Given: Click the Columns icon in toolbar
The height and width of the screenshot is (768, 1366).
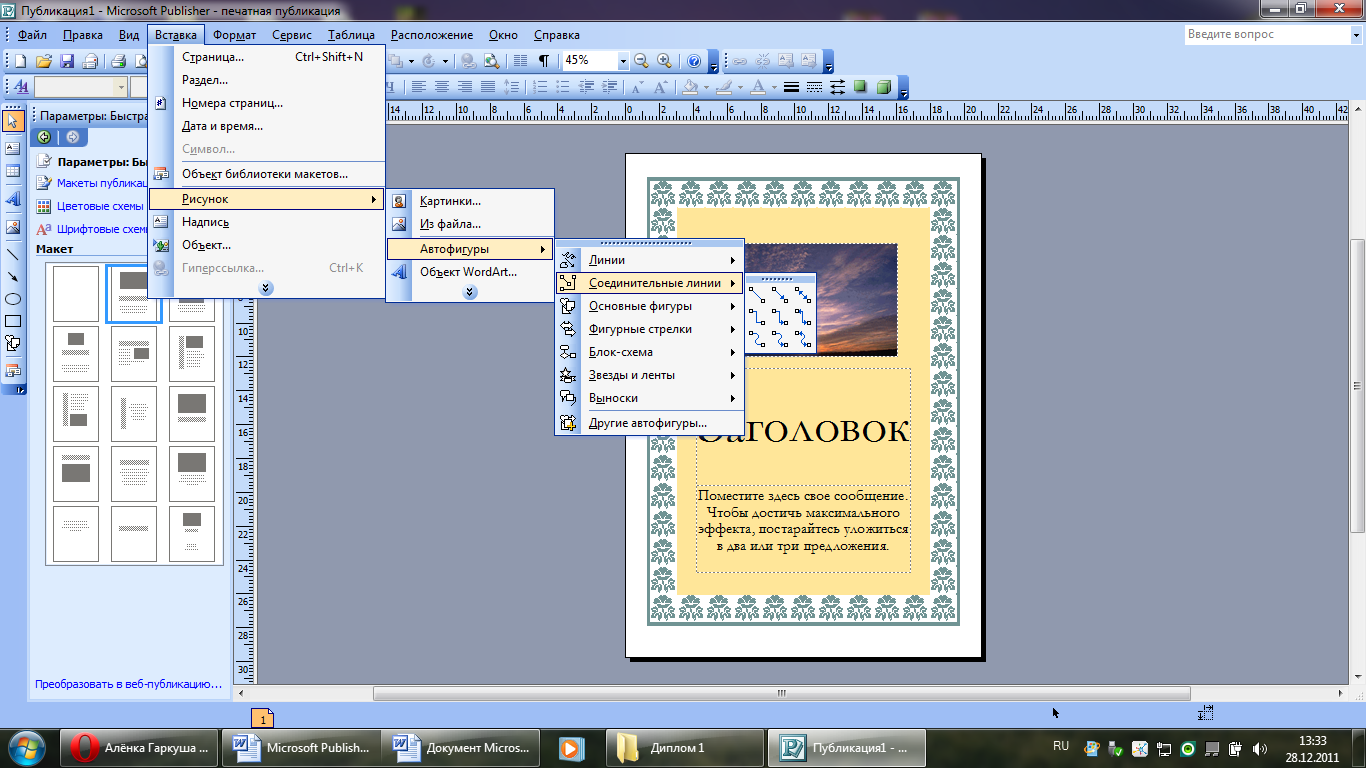Looking at the screenshot, I should (519, 61).
